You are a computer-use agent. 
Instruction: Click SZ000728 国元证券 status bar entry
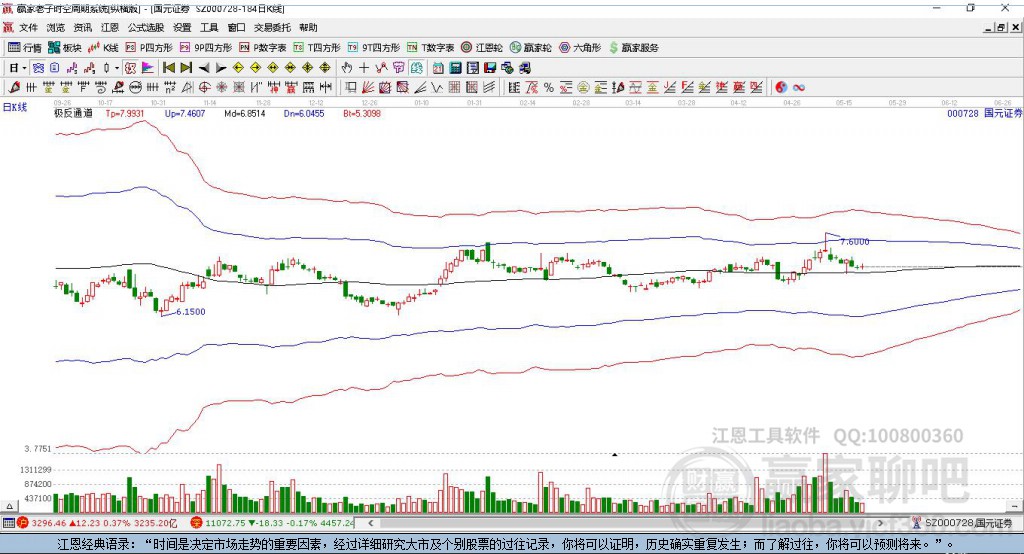(963, 523)
